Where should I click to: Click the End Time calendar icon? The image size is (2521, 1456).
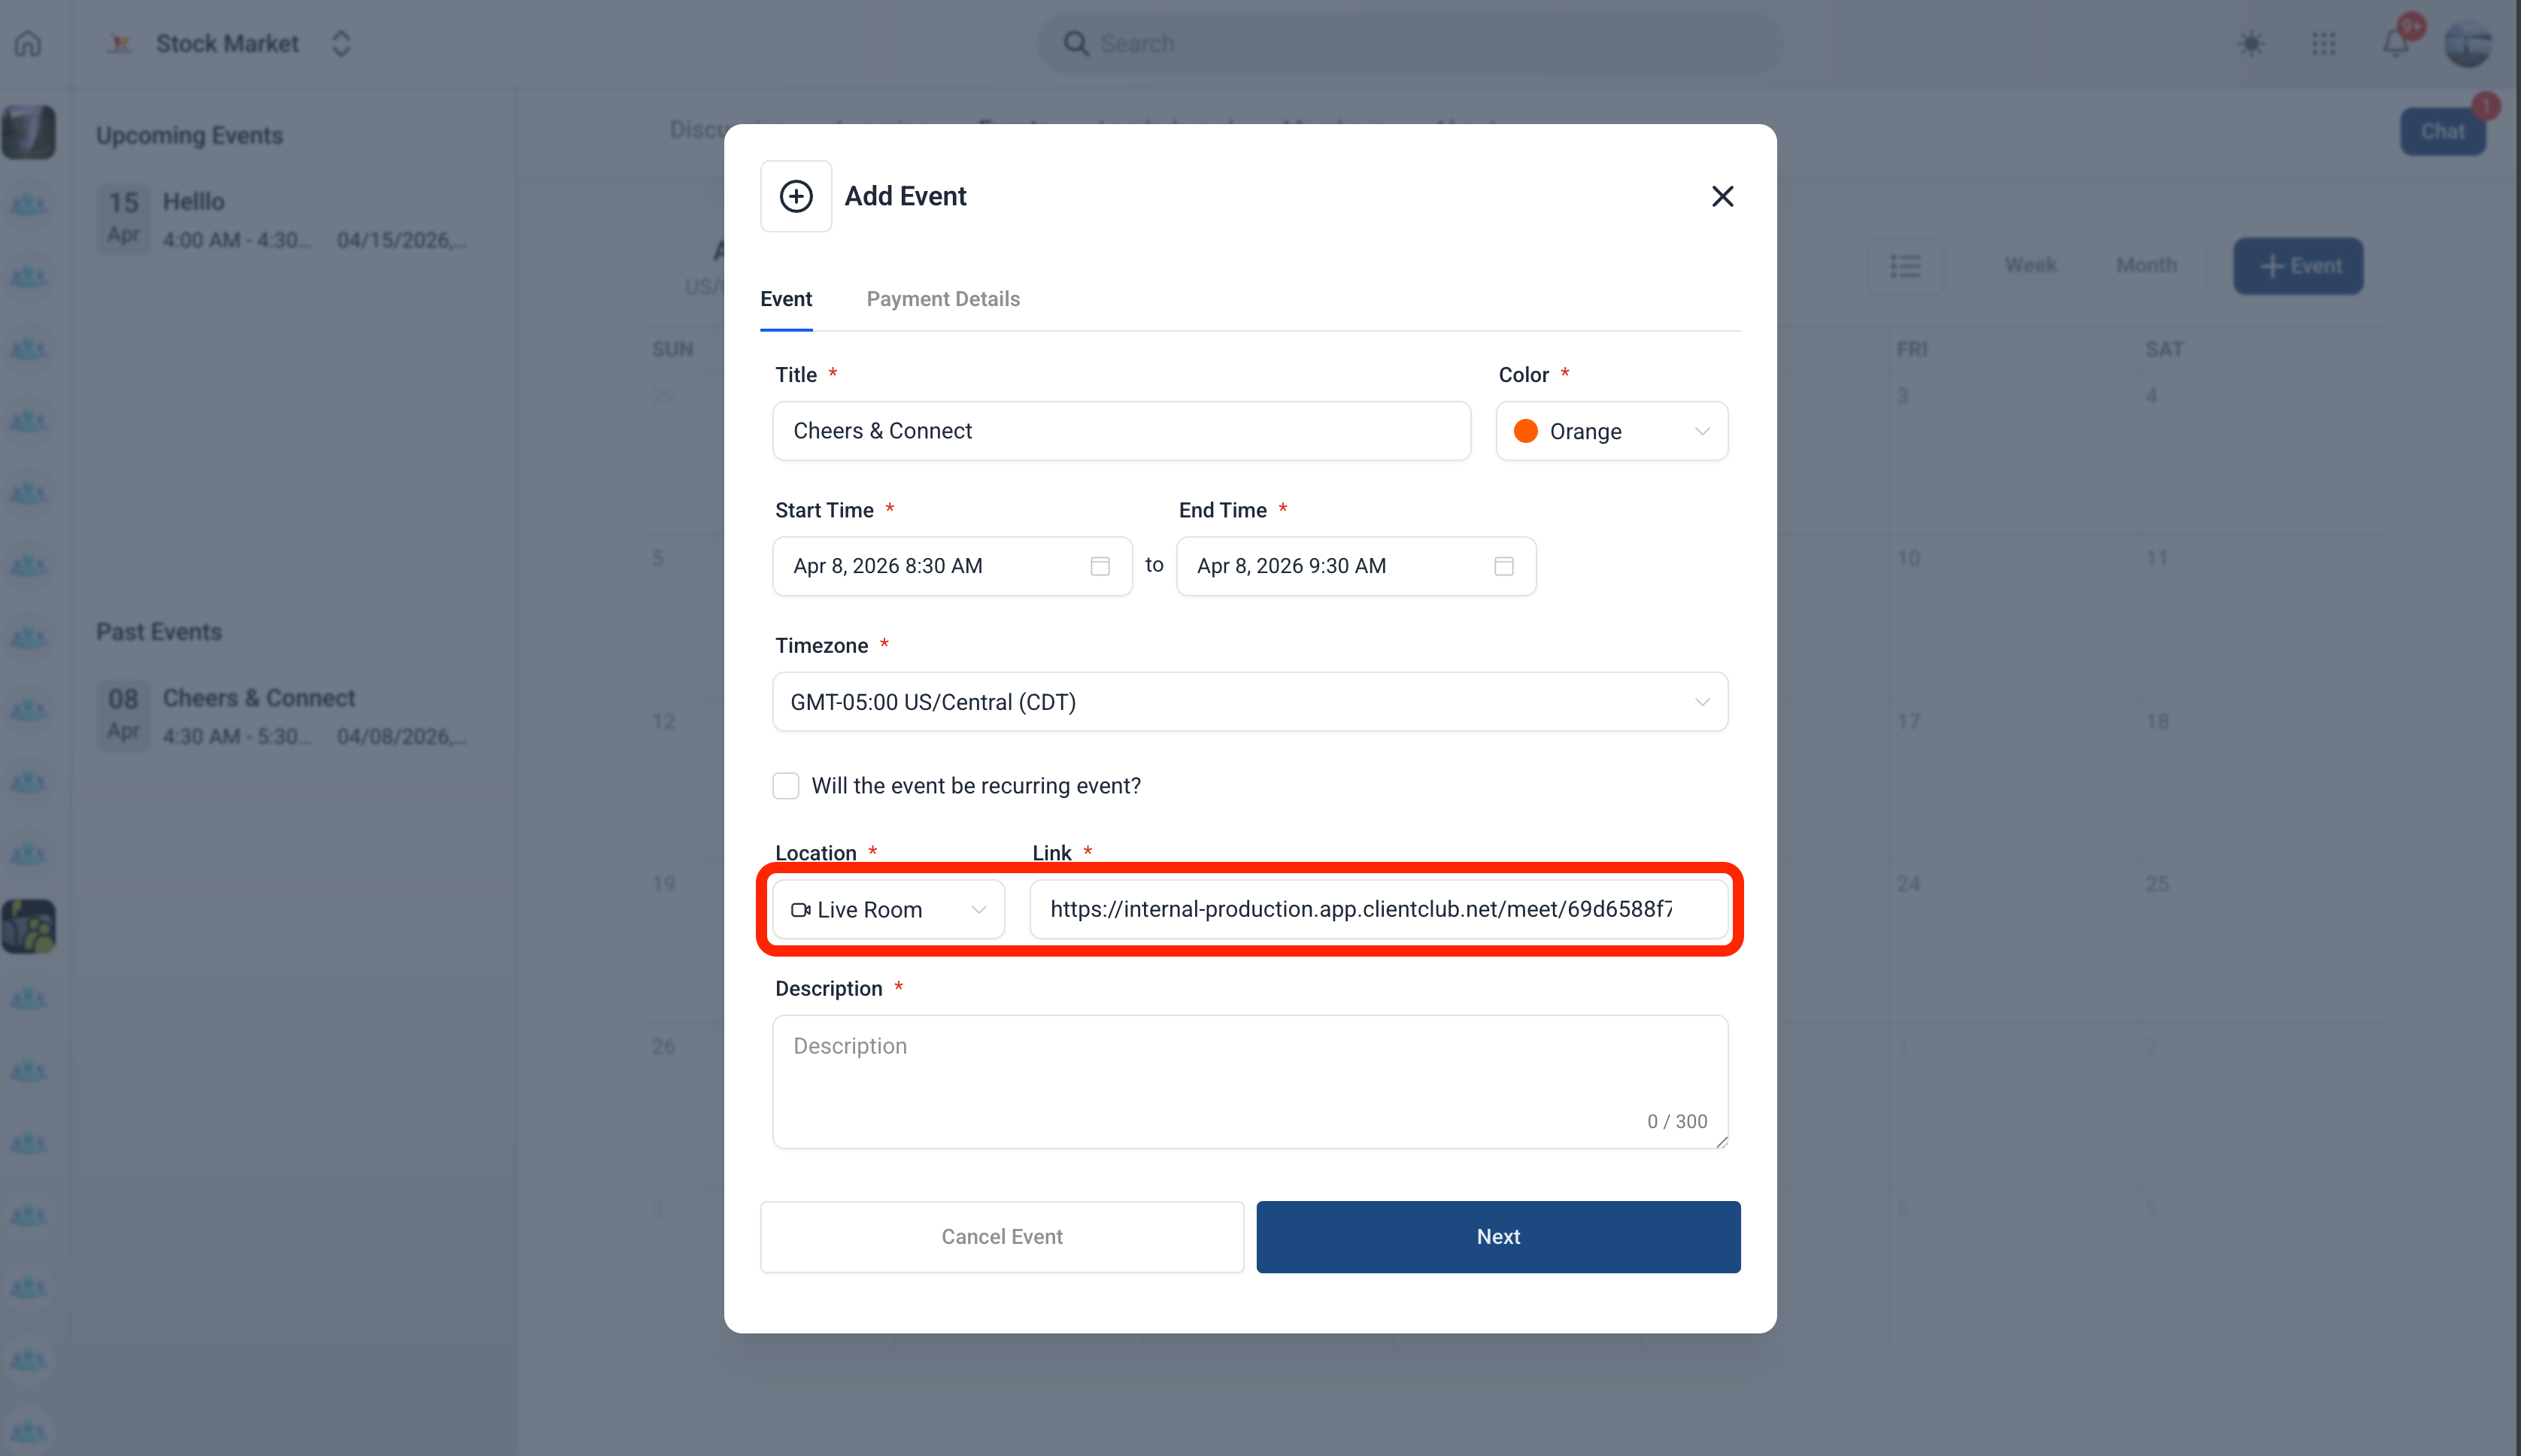click(x=1503, y=566)
